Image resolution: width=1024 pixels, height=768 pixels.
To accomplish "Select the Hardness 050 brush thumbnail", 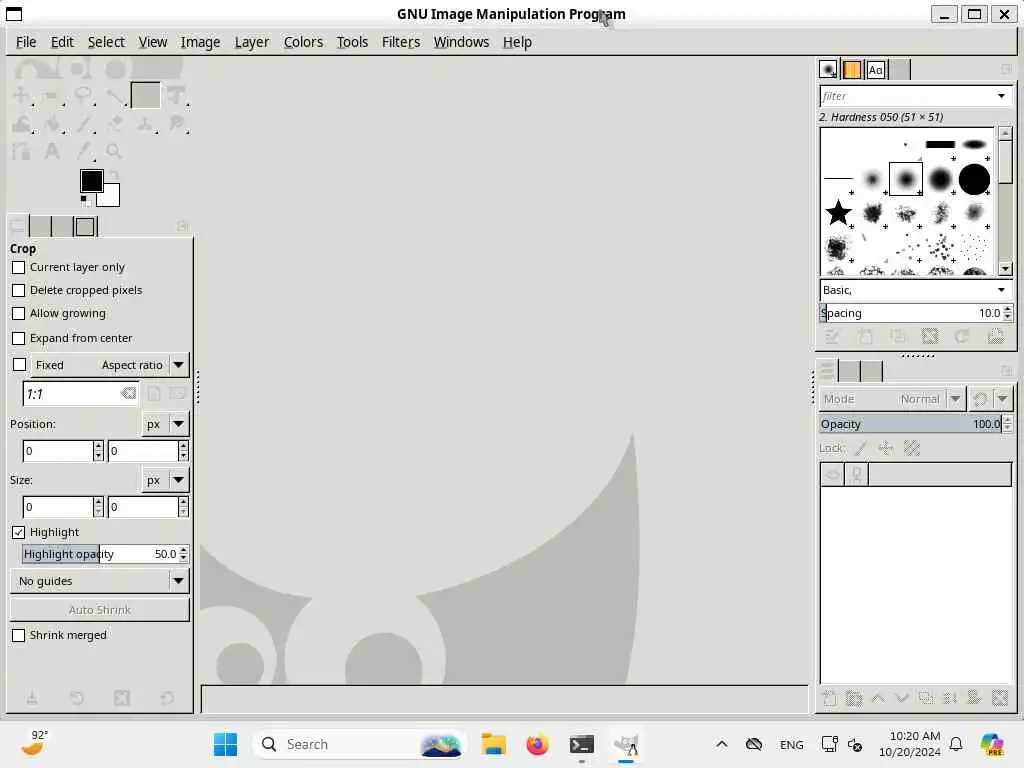I will coord(906,179).
